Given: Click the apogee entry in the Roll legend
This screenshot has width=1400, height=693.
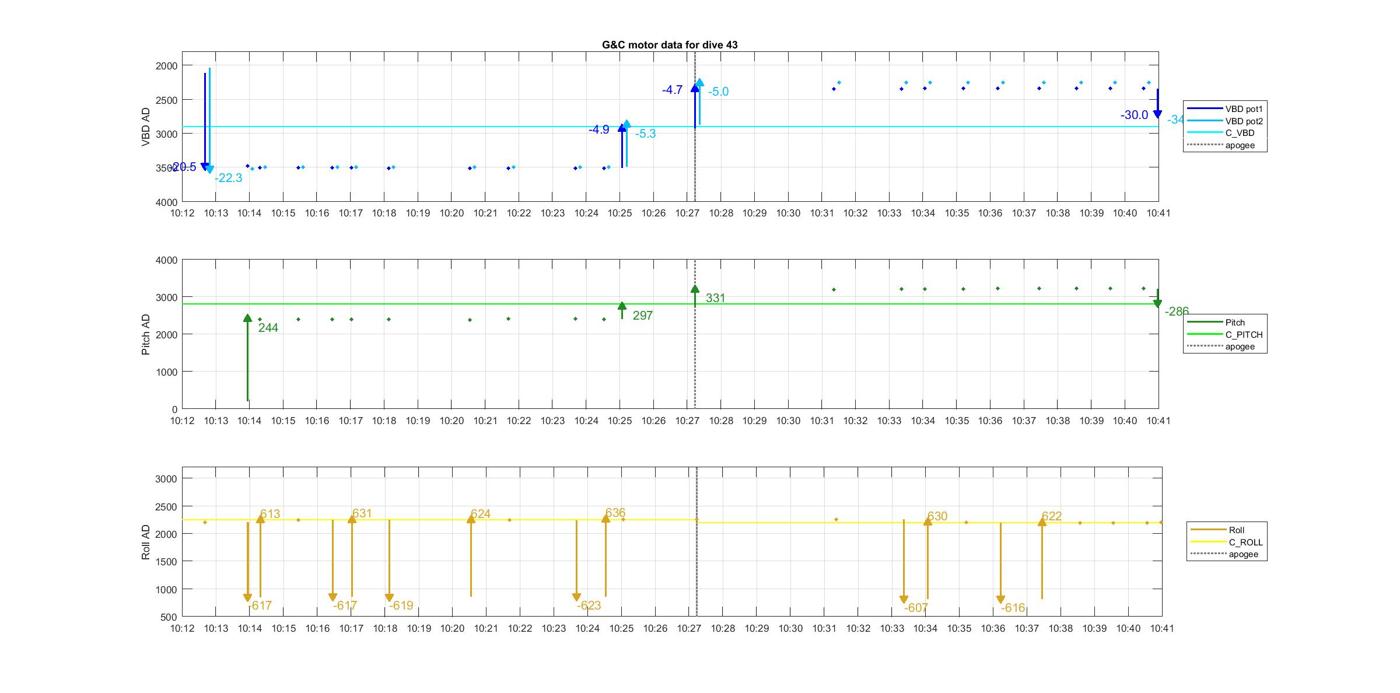Looking at the screenshot, I should pyautogui.click(x=1227, y=554).
